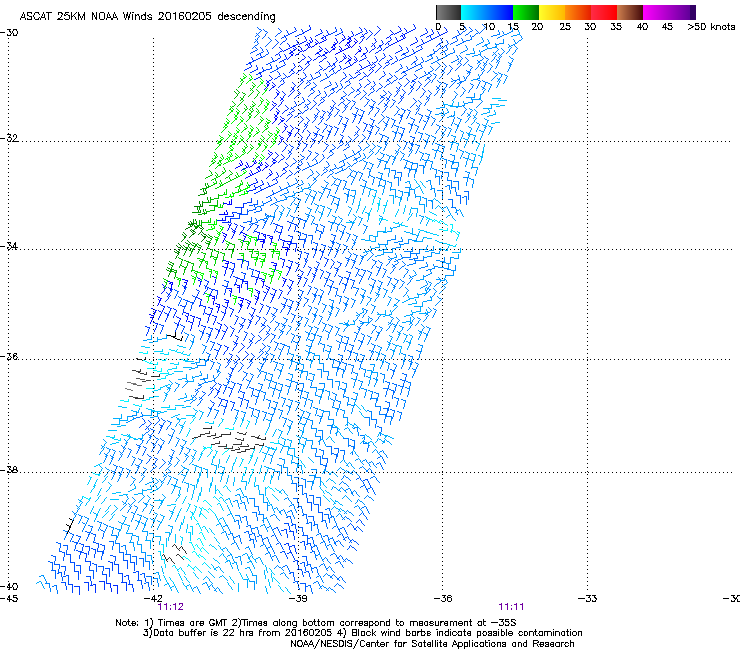This screenshot has height=650, width=740.
Task: Click the note about black wind barbs contamination
Action: (460, 633)
